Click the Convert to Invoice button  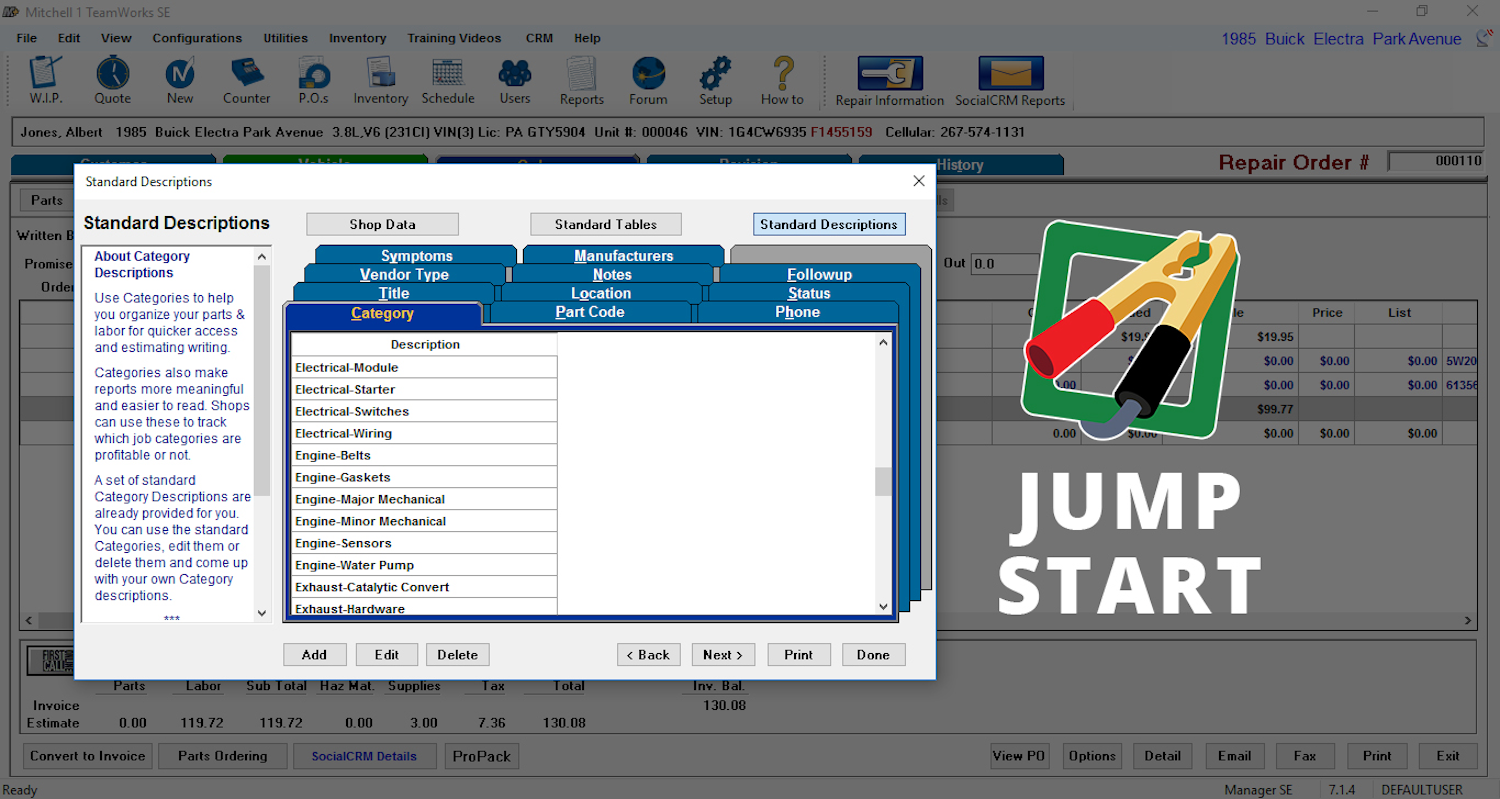87,756
